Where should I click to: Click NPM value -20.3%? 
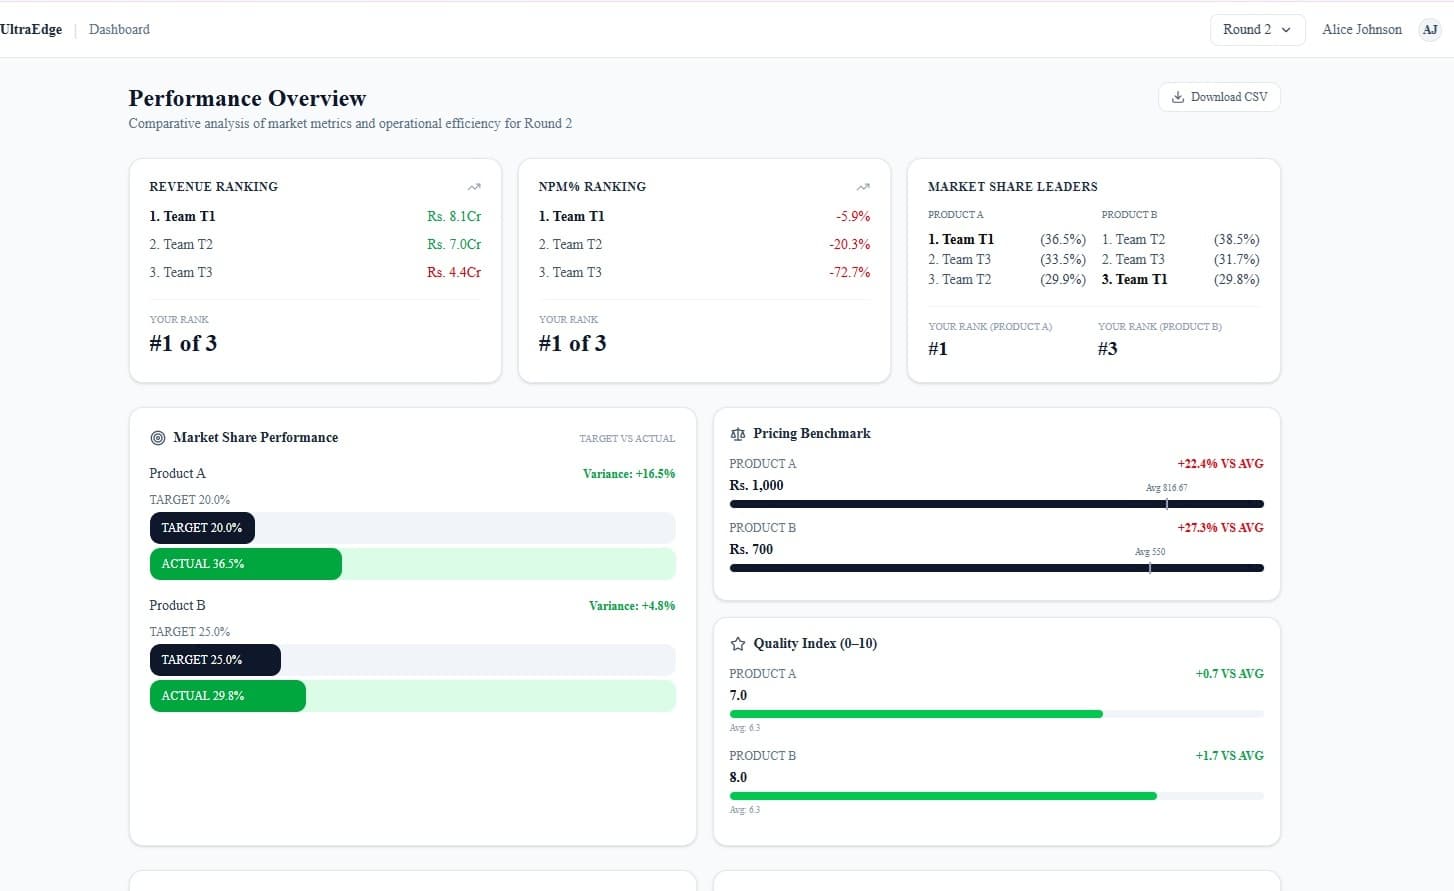click(x=849, y=244)
